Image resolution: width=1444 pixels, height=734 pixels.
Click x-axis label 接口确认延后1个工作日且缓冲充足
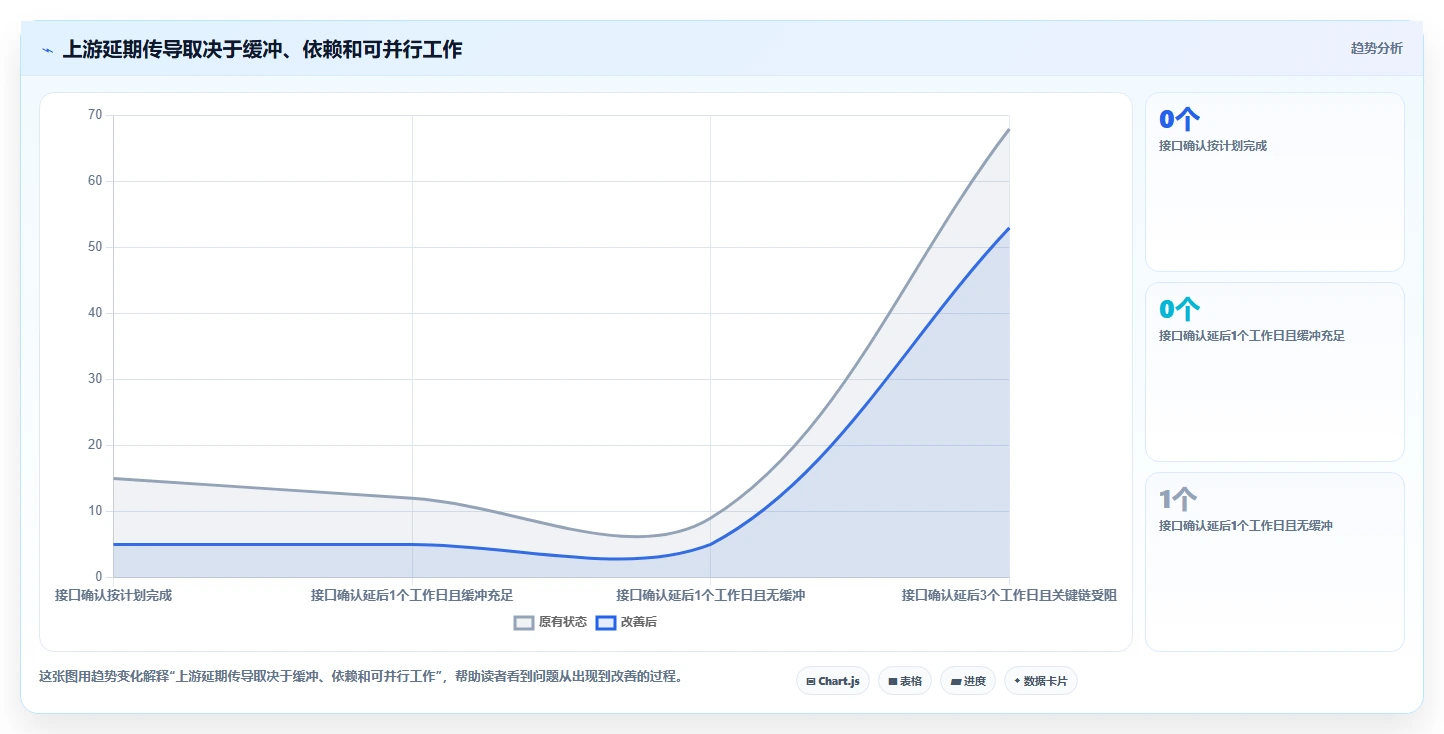click(412, 595)
